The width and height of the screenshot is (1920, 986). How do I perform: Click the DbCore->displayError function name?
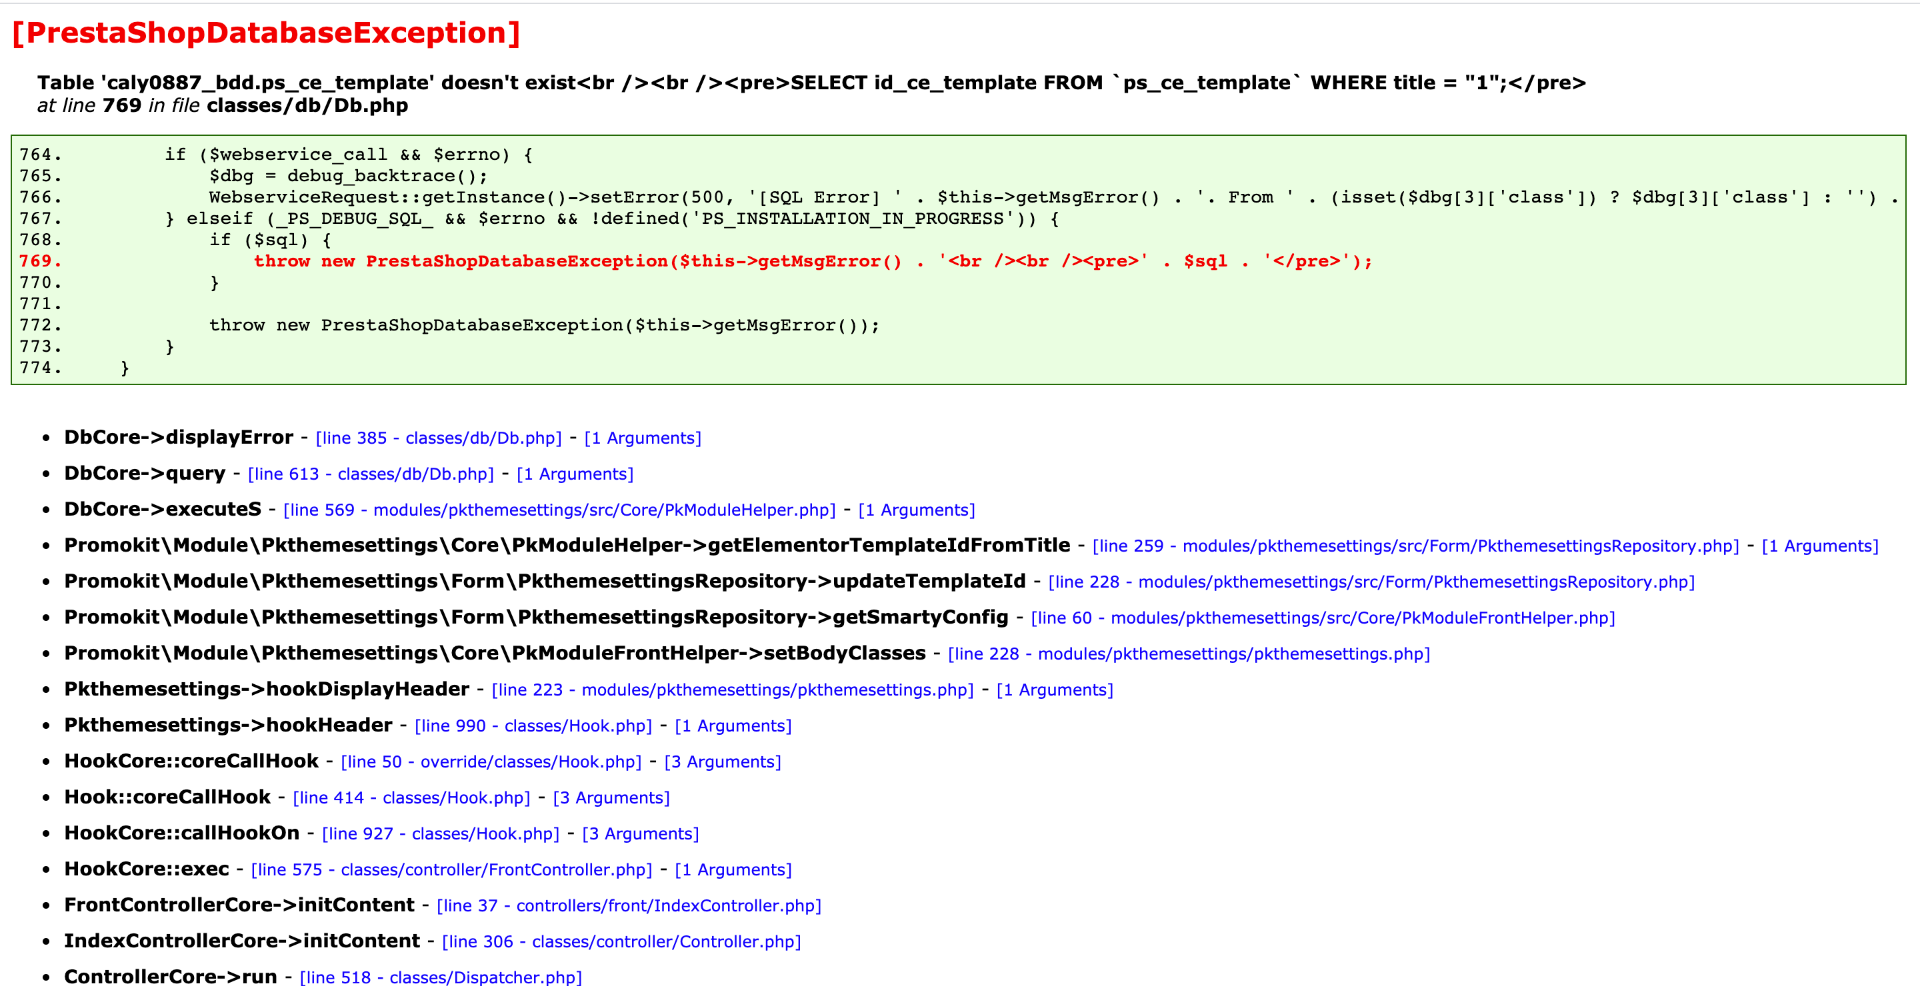pos(179,437)
